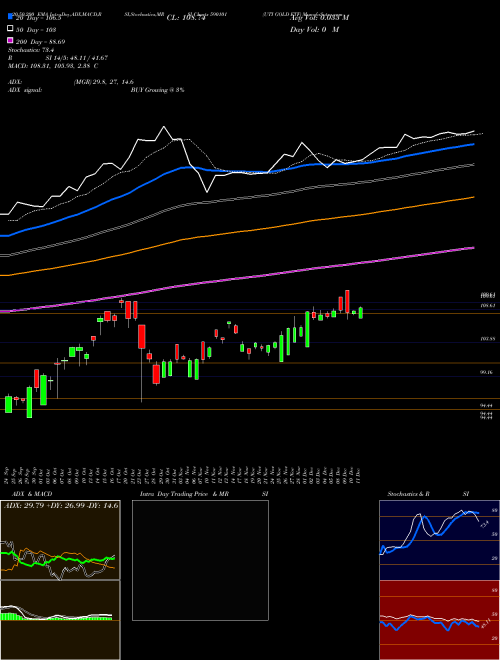Click the 'Intra Day Trading Price & MR' title
The height and width of the screenshot is (660, 500).
coord(184,494)
